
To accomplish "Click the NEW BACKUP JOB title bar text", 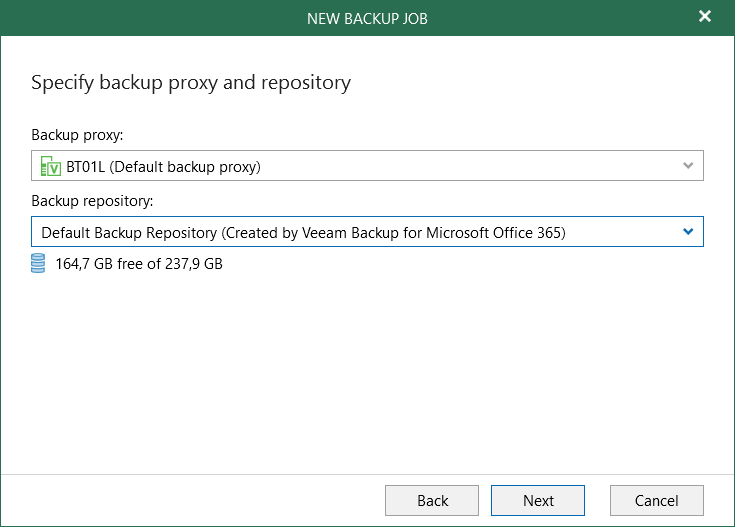I will [x=367, y=17].
